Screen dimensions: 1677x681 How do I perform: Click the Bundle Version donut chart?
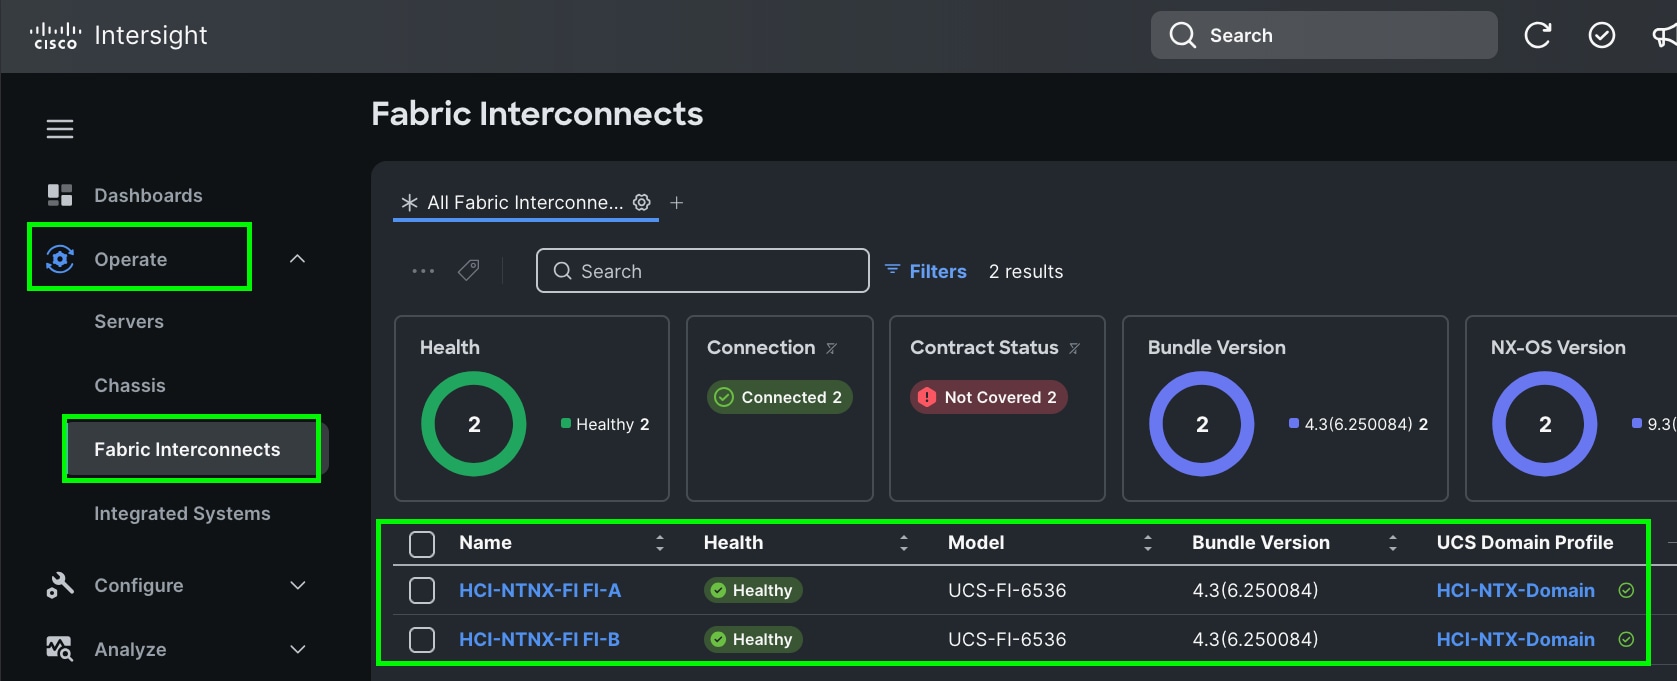[1202, 424]
